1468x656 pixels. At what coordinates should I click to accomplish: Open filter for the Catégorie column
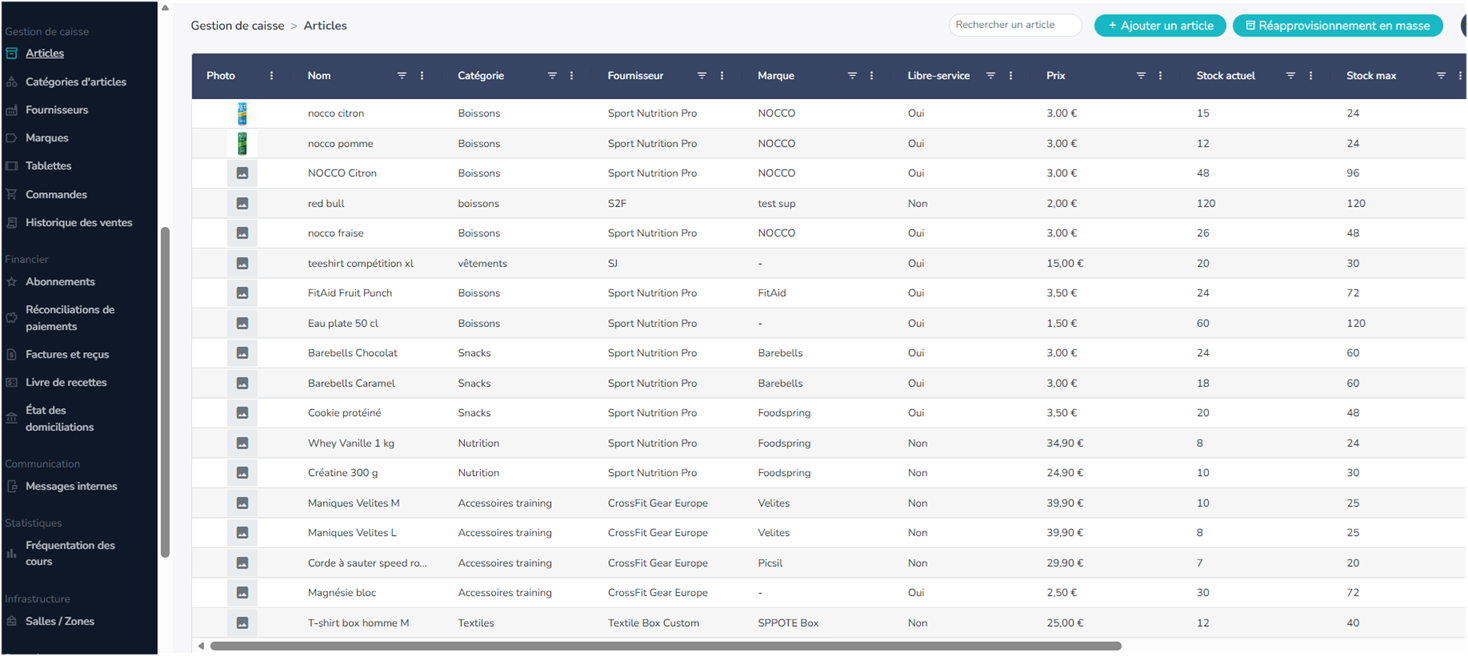point(552,76)
